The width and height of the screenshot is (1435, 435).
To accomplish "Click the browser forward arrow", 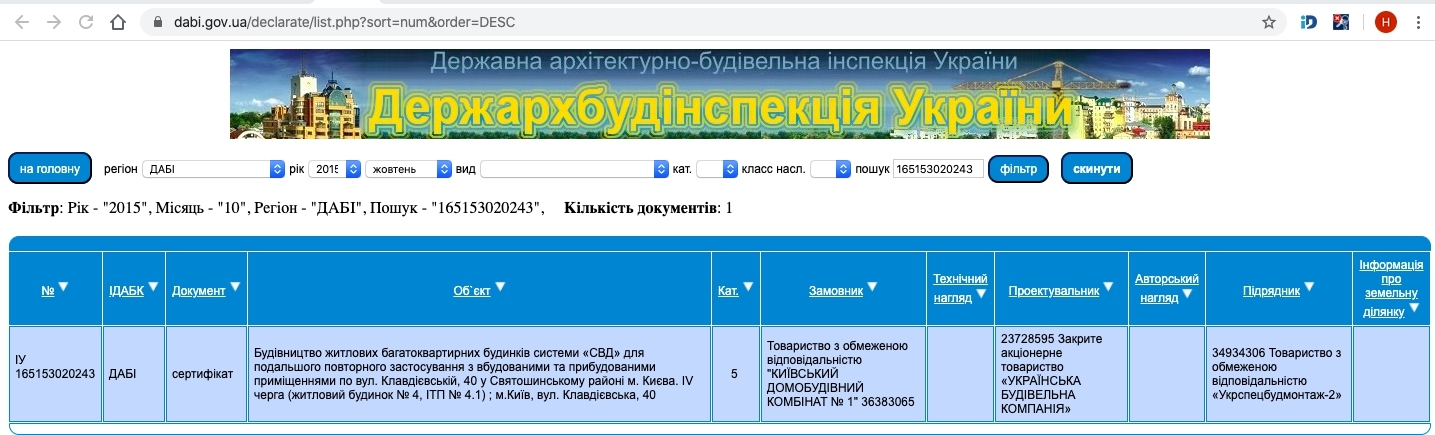I will 54,21.
